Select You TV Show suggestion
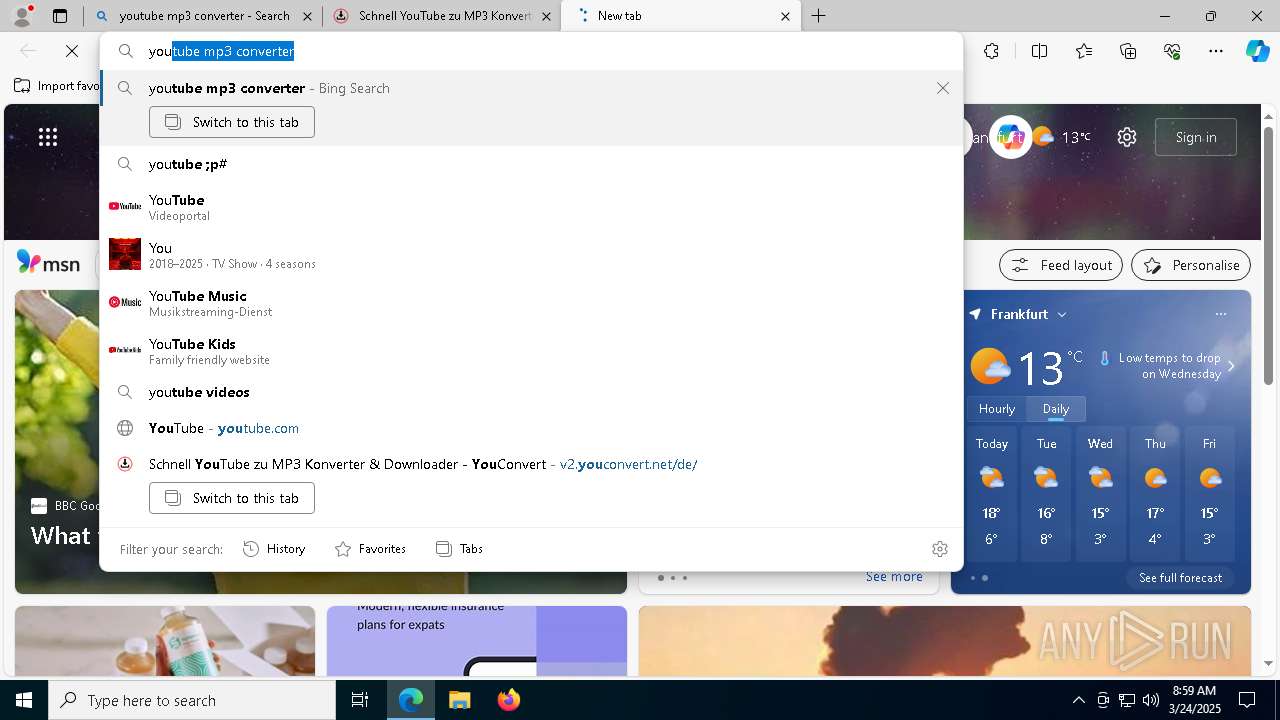The width and height of the screenshot is (1280, 720). (531, 255)
